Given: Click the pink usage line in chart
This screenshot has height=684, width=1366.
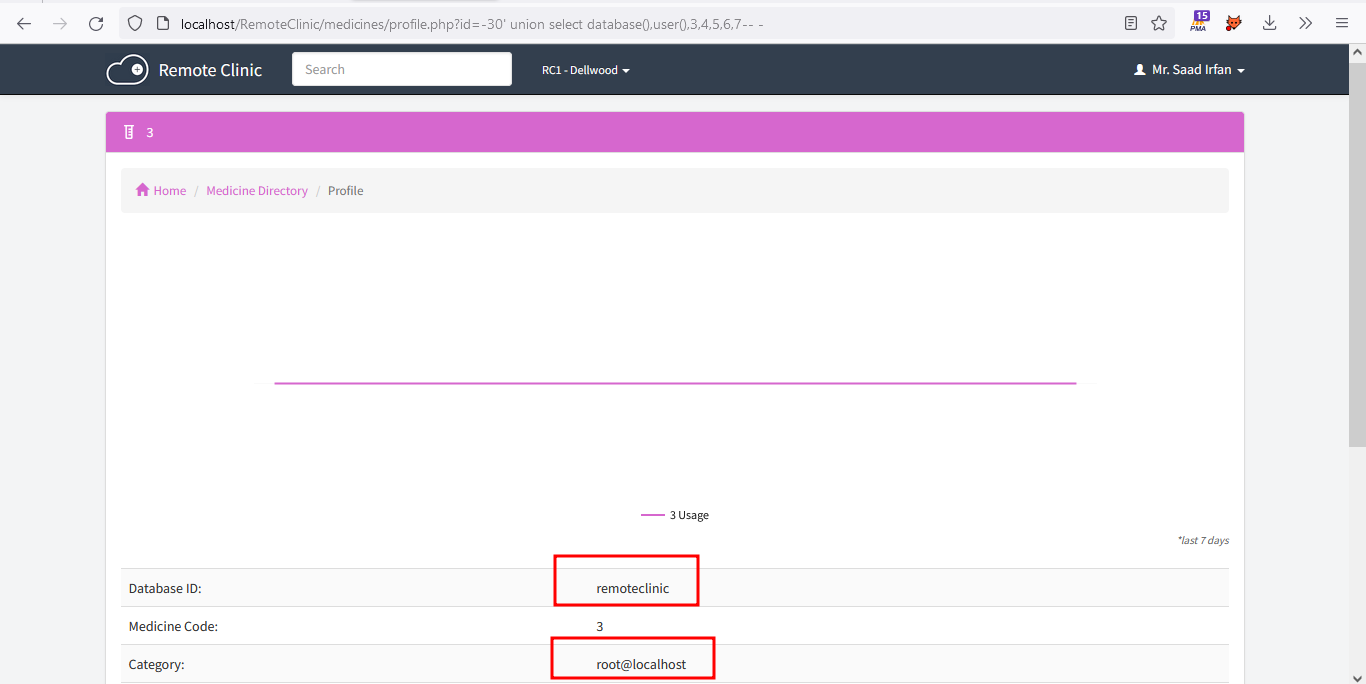Looking at the screenshot, I should (x=675, y=383).
